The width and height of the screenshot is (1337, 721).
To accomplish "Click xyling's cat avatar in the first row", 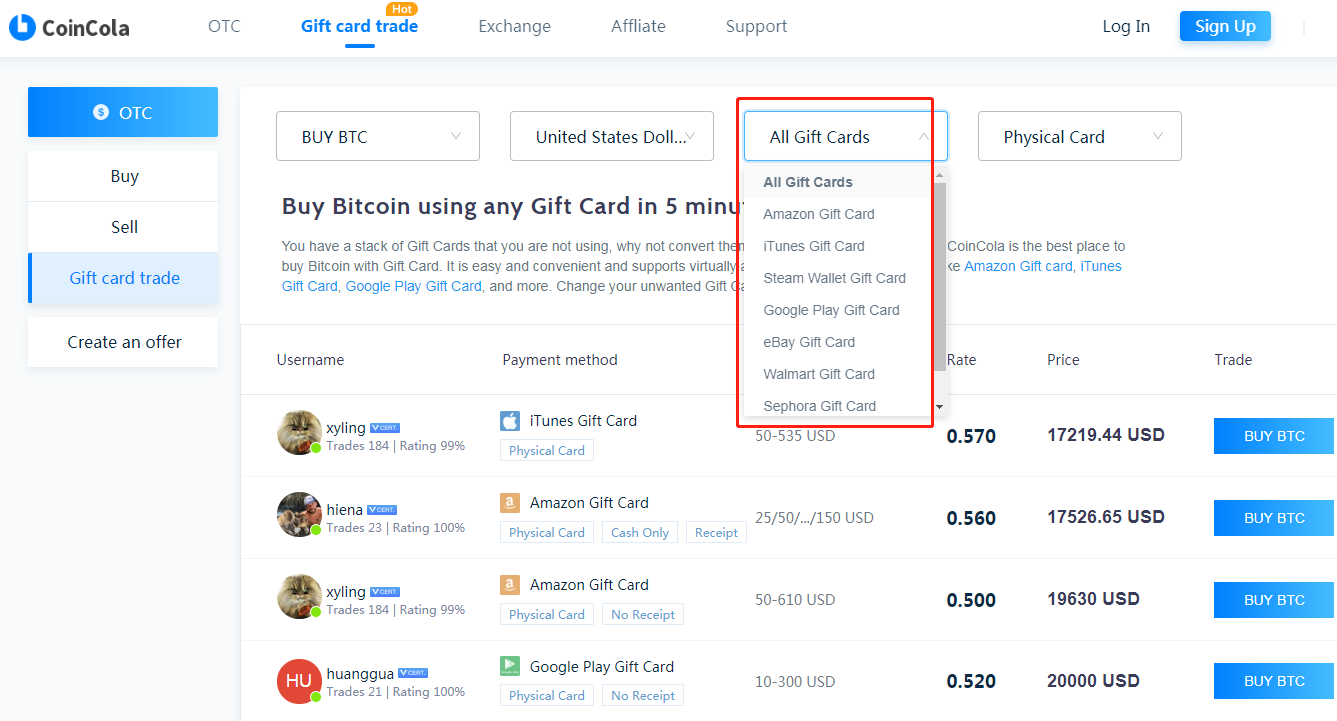I will 299,432.
